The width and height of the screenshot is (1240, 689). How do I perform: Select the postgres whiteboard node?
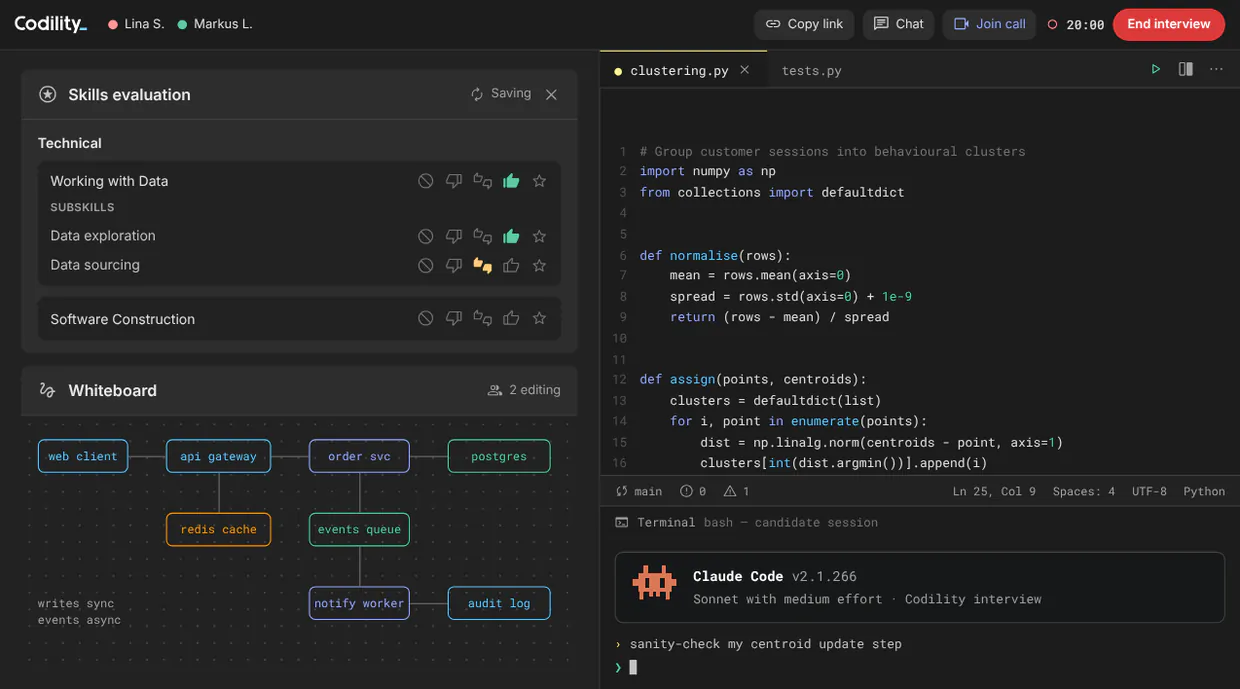click(x=499, y=456)
